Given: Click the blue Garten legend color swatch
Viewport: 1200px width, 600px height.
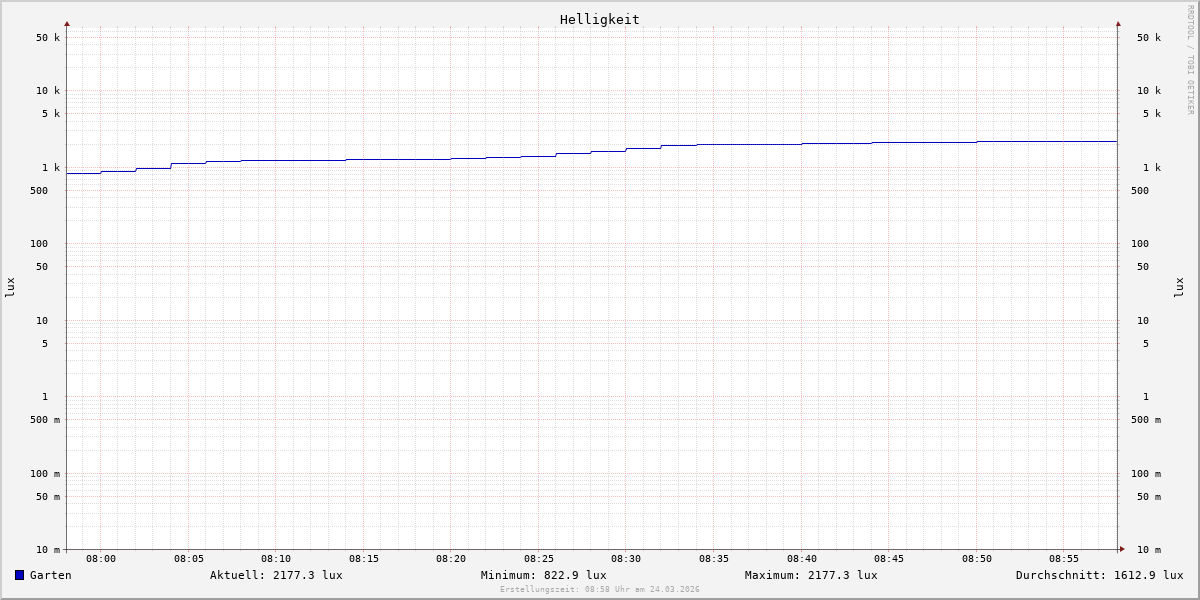Looking at the screenshot, I should (19, 575).
